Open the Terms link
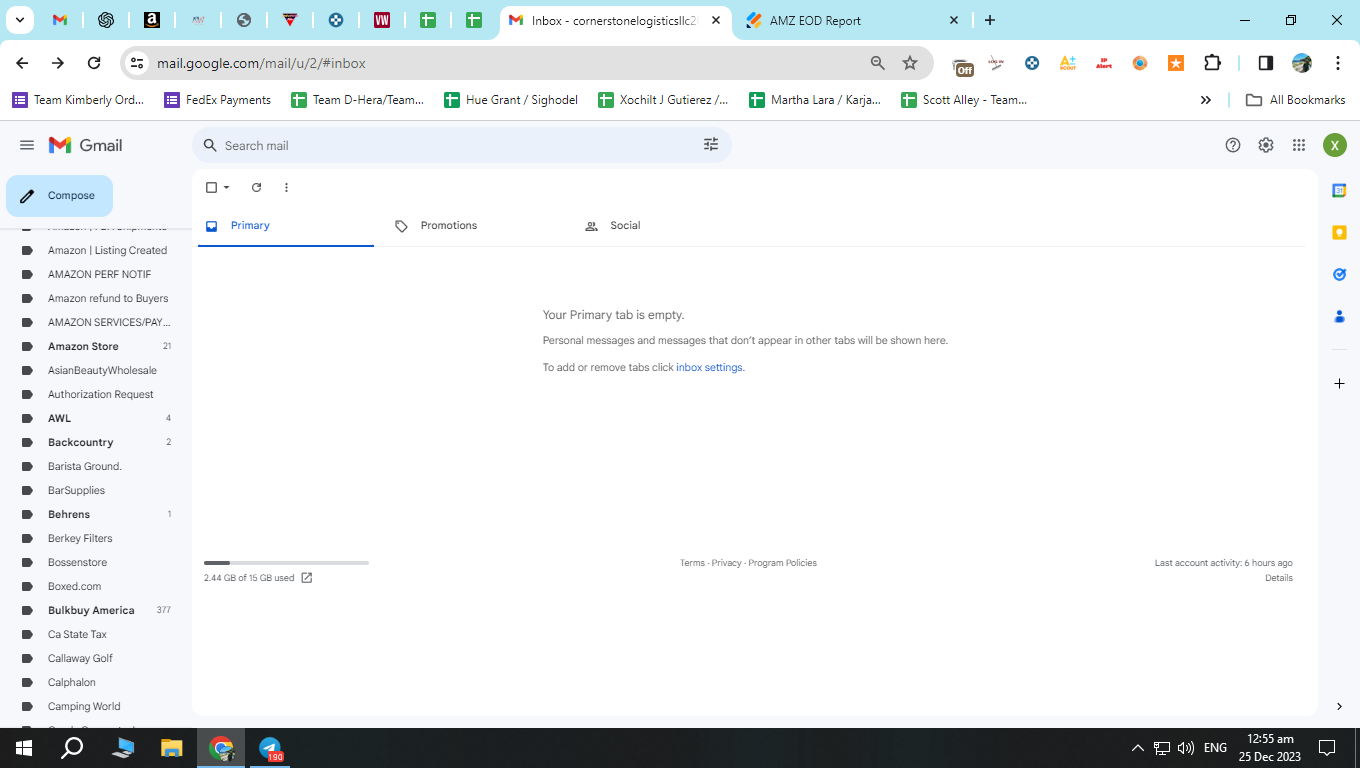 tap(692, 563)
